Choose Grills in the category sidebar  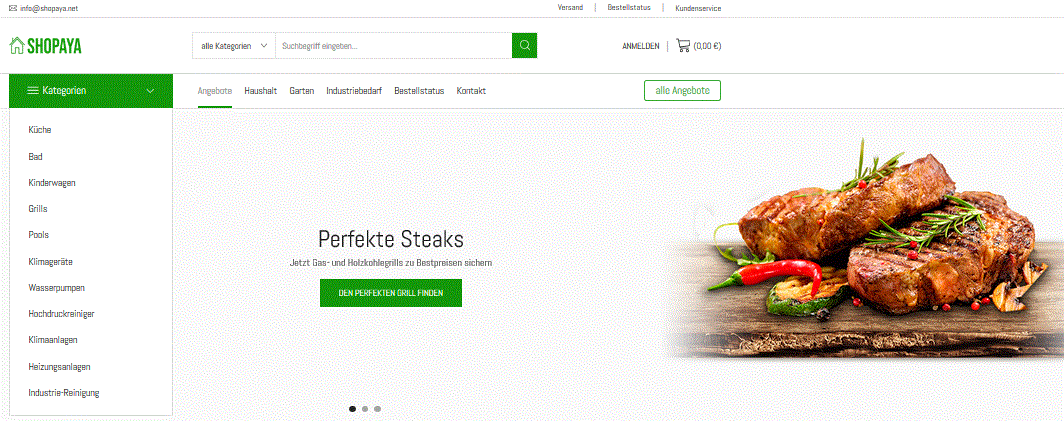38,209
